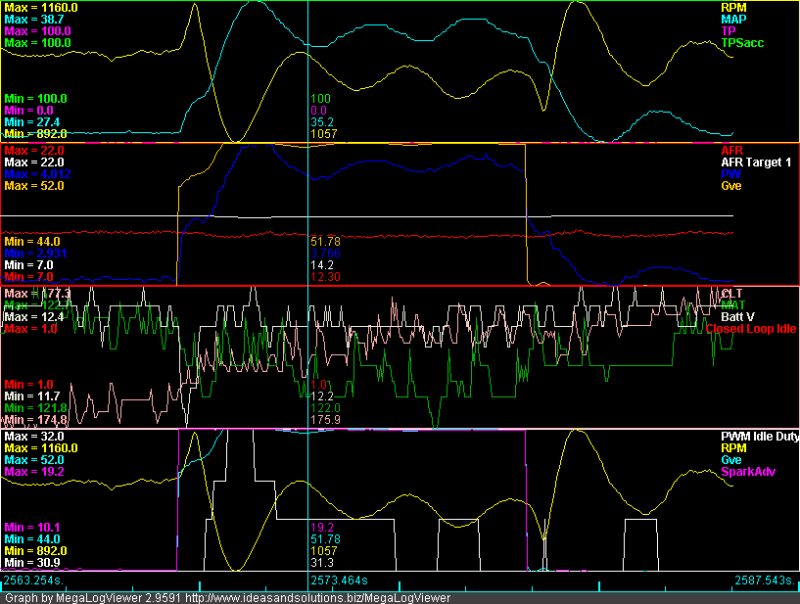The image size is (800, 604).
Task: Click the cyan MAP legend label
Action: coord(733,19)
